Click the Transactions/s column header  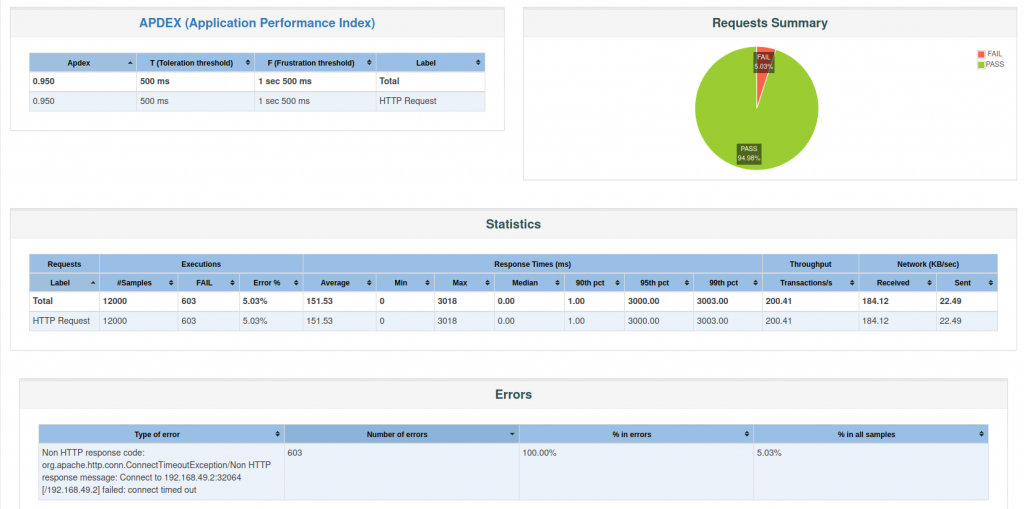pos(810,283)
